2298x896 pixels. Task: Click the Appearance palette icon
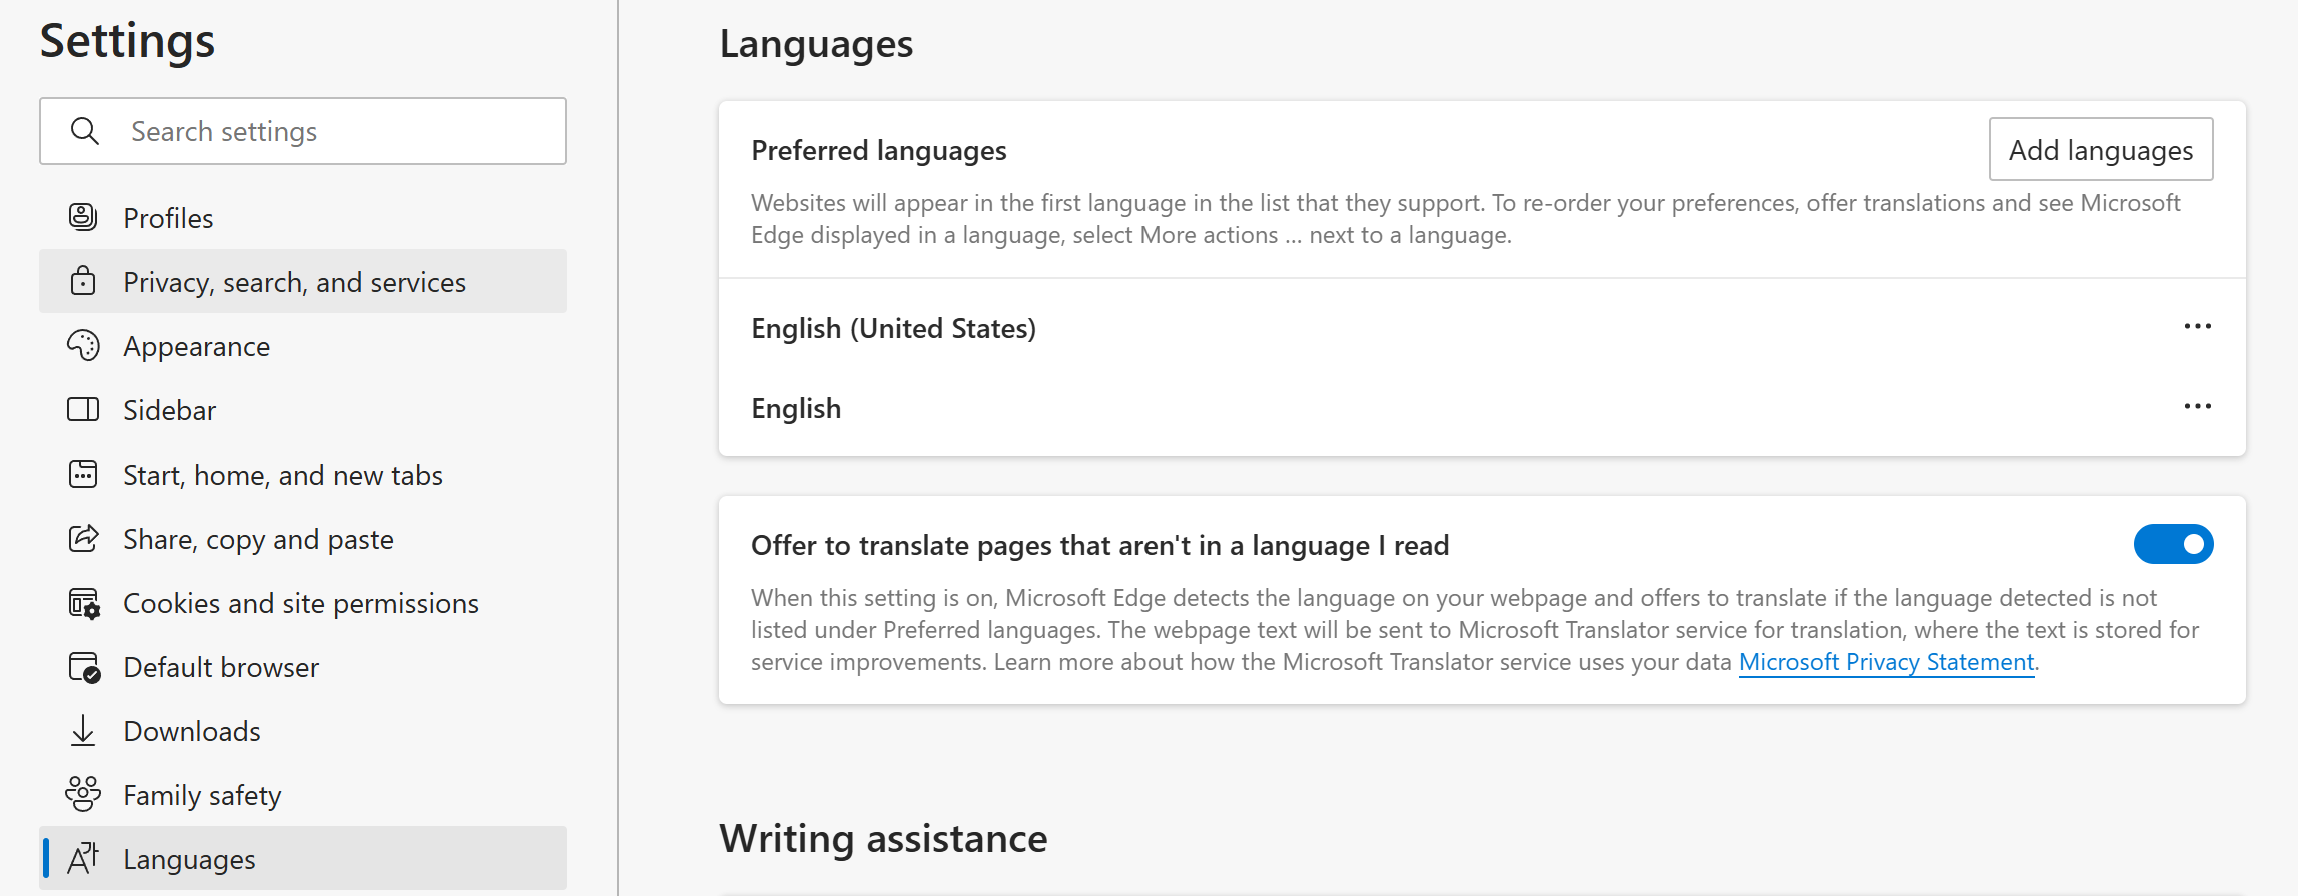pos(83,346)
